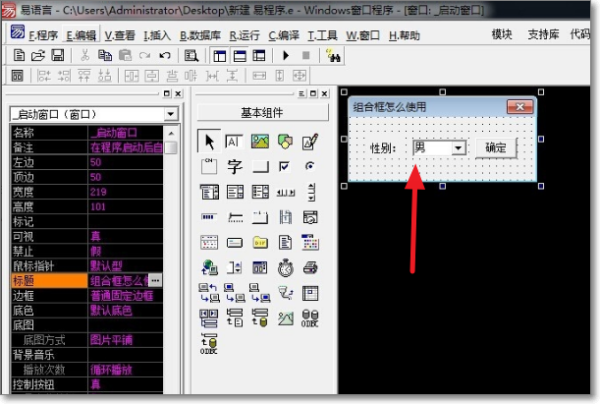Open the F.程序 menu

pos(43,36)
